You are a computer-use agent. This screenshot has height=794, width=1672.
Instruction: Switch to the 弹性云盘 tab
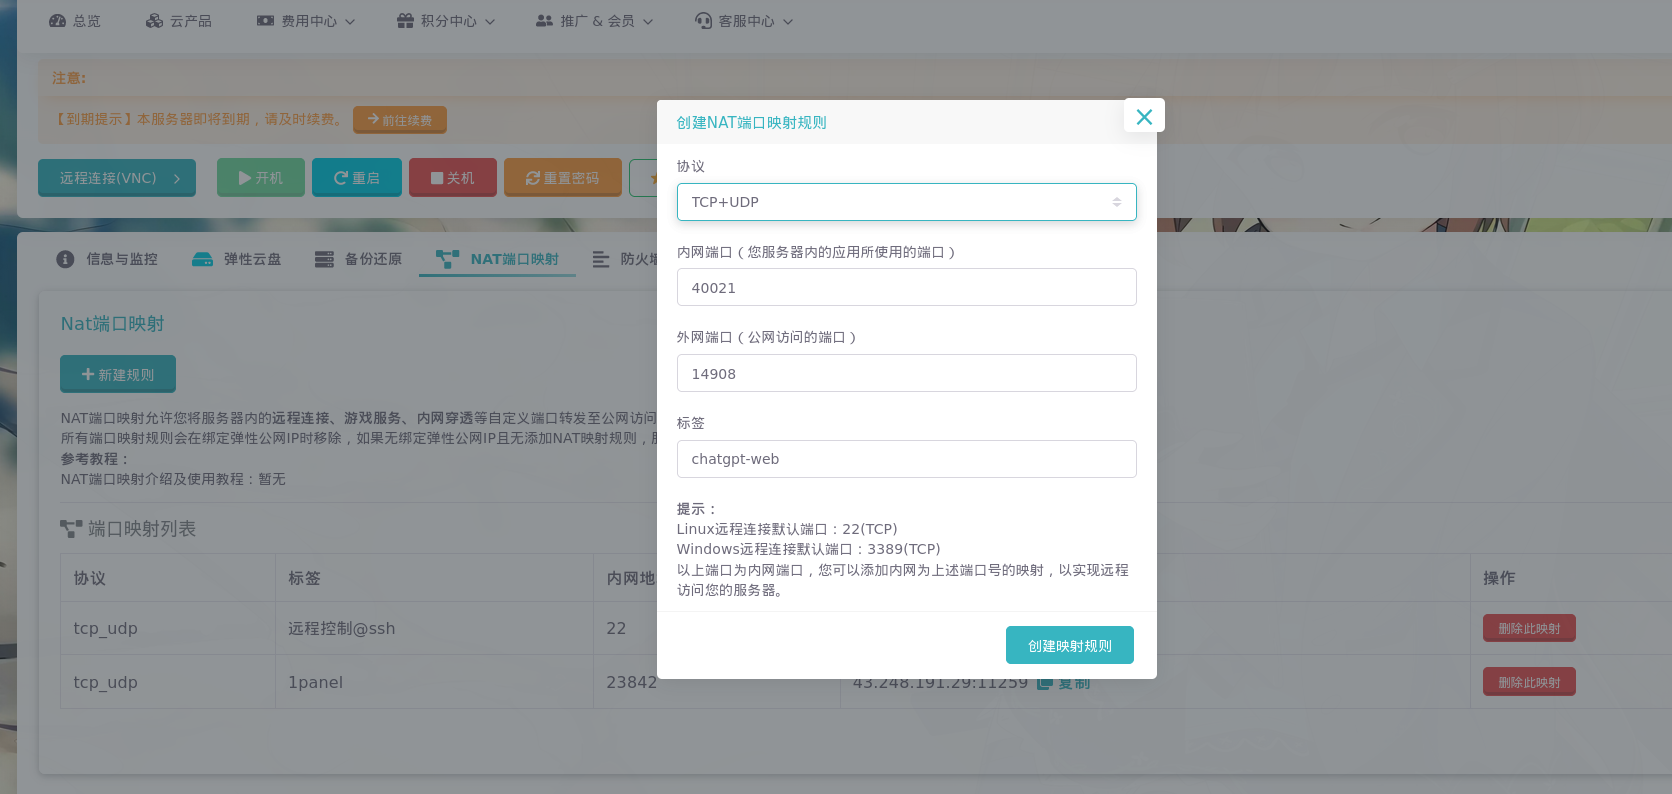click(x=237, y=259)
